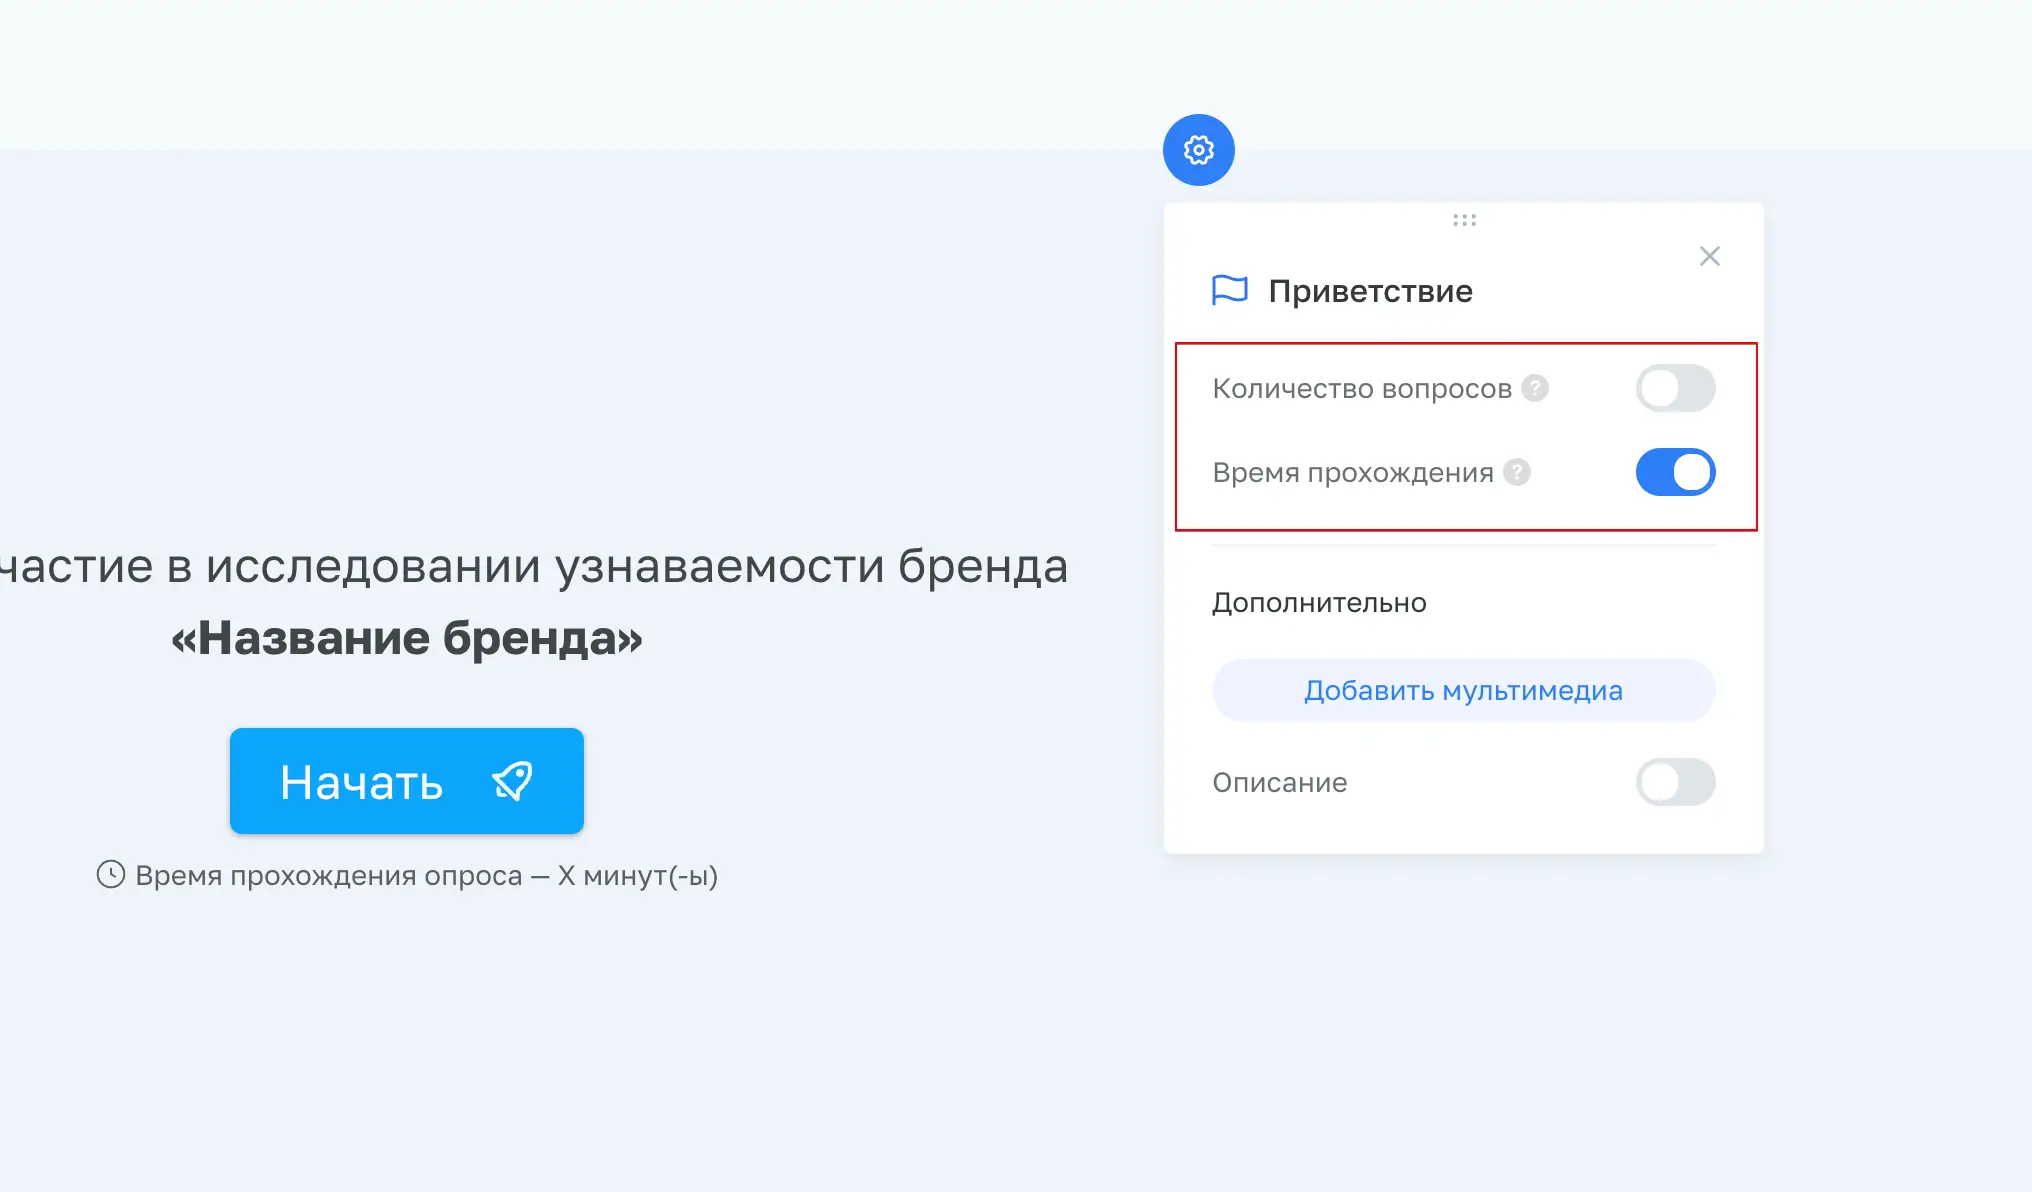Turn on the Описание toggle
Image resolution: width=2032 pixels, height=1192 pixels.
(1675, 782)
